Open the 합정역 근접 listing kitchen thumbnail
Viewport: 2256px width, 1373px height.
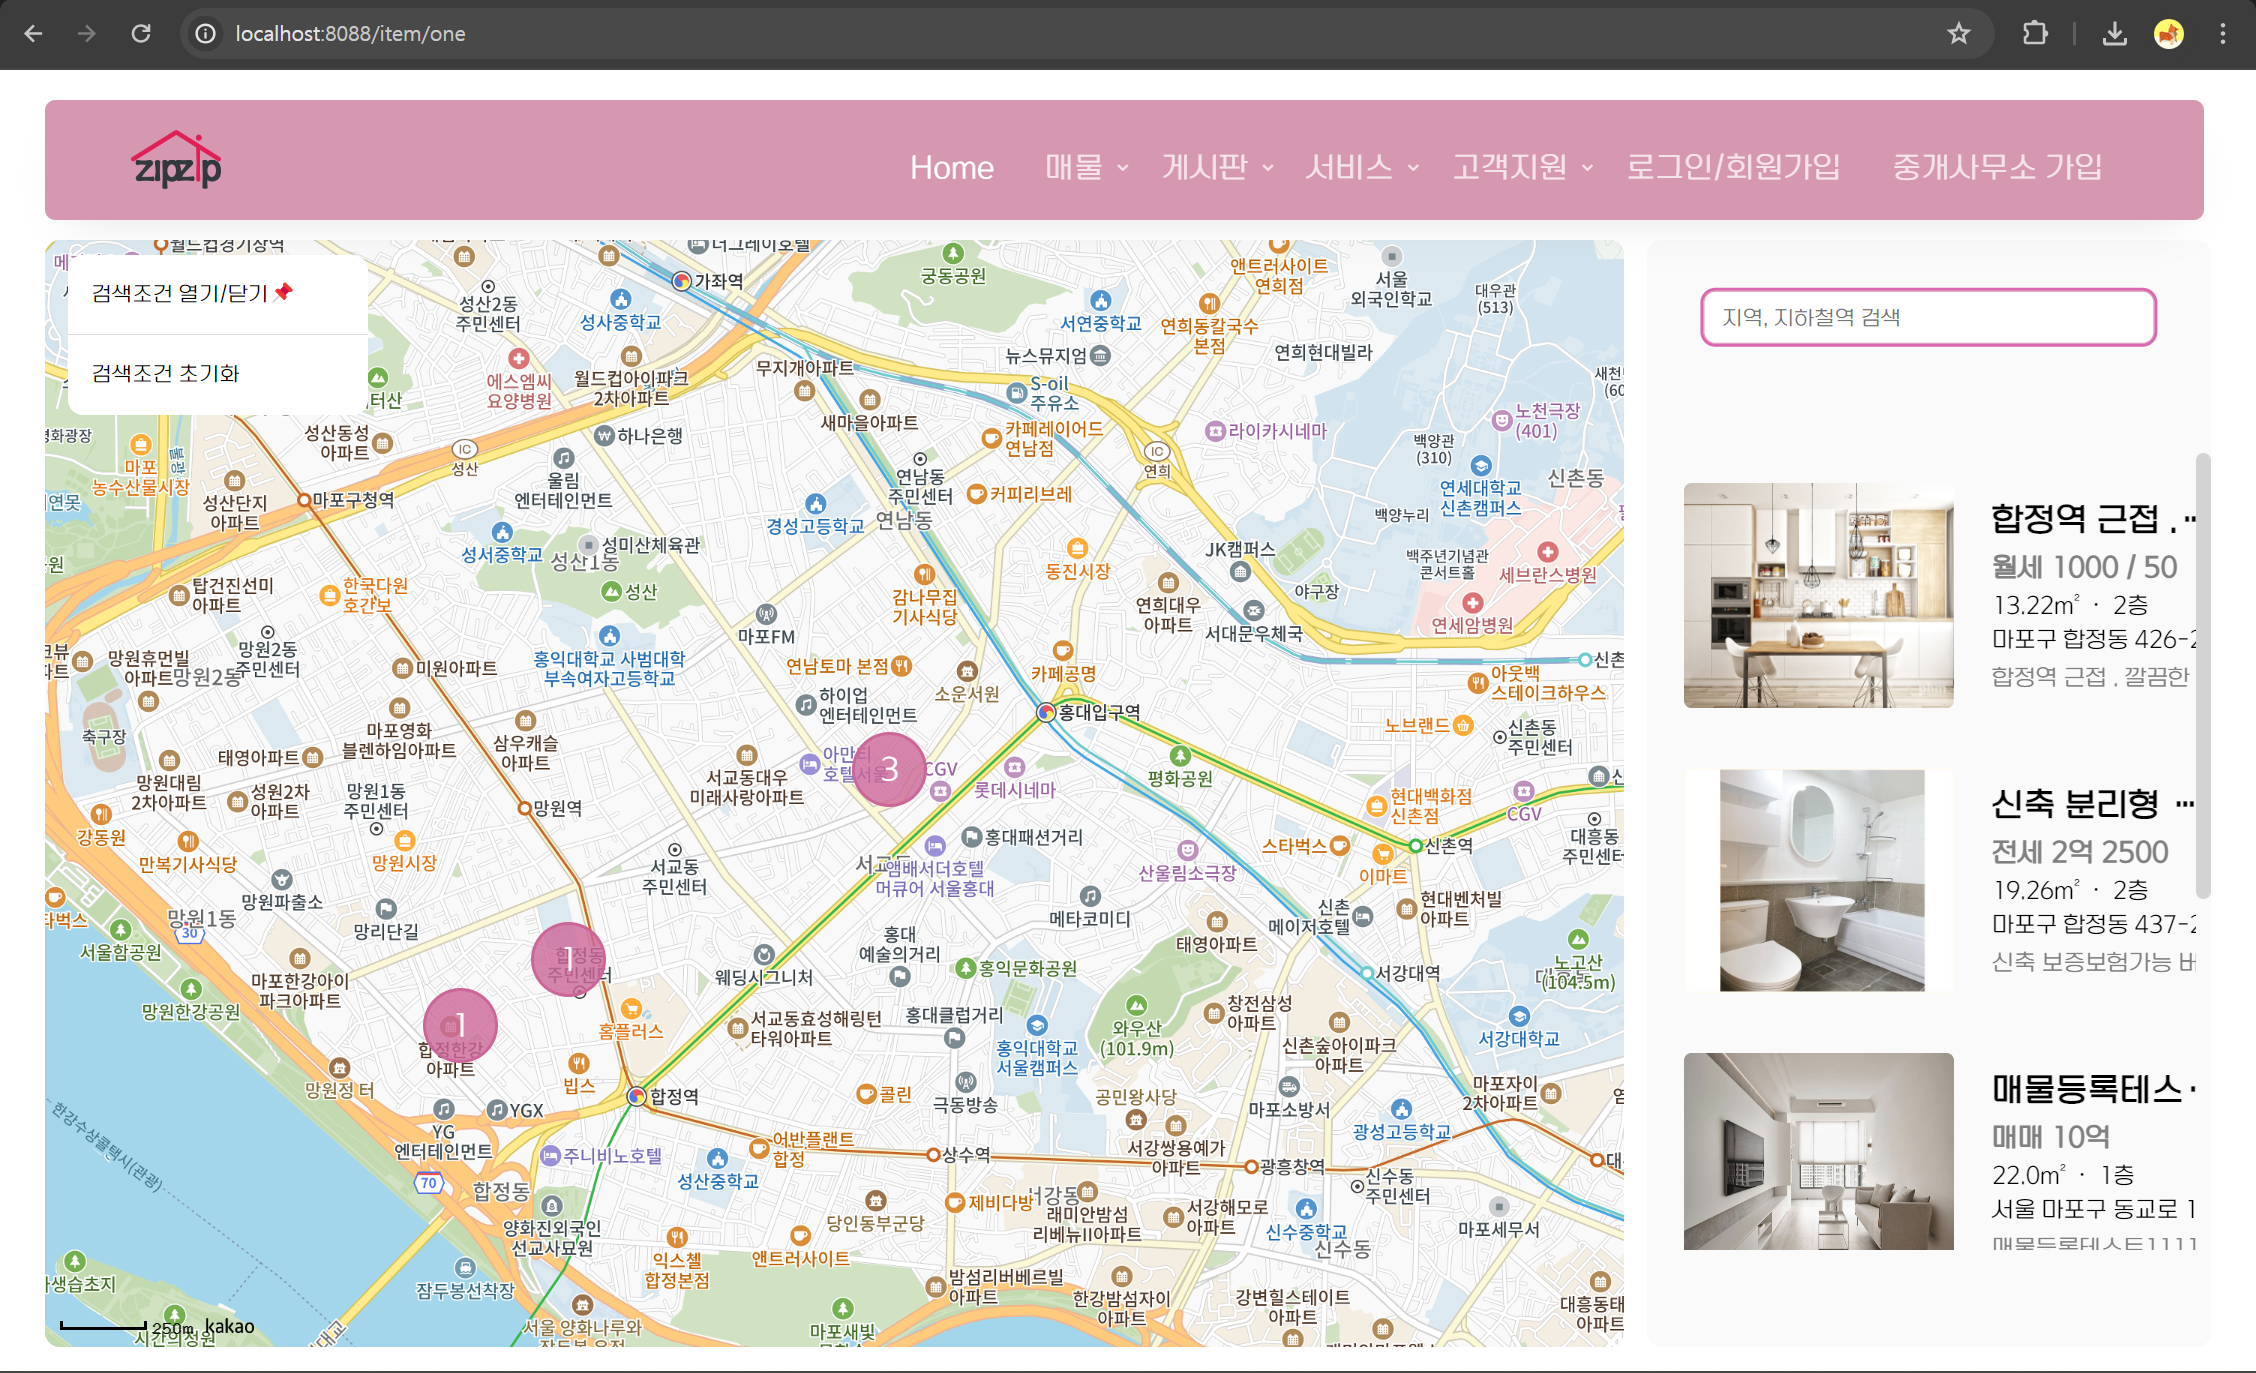1818,596
